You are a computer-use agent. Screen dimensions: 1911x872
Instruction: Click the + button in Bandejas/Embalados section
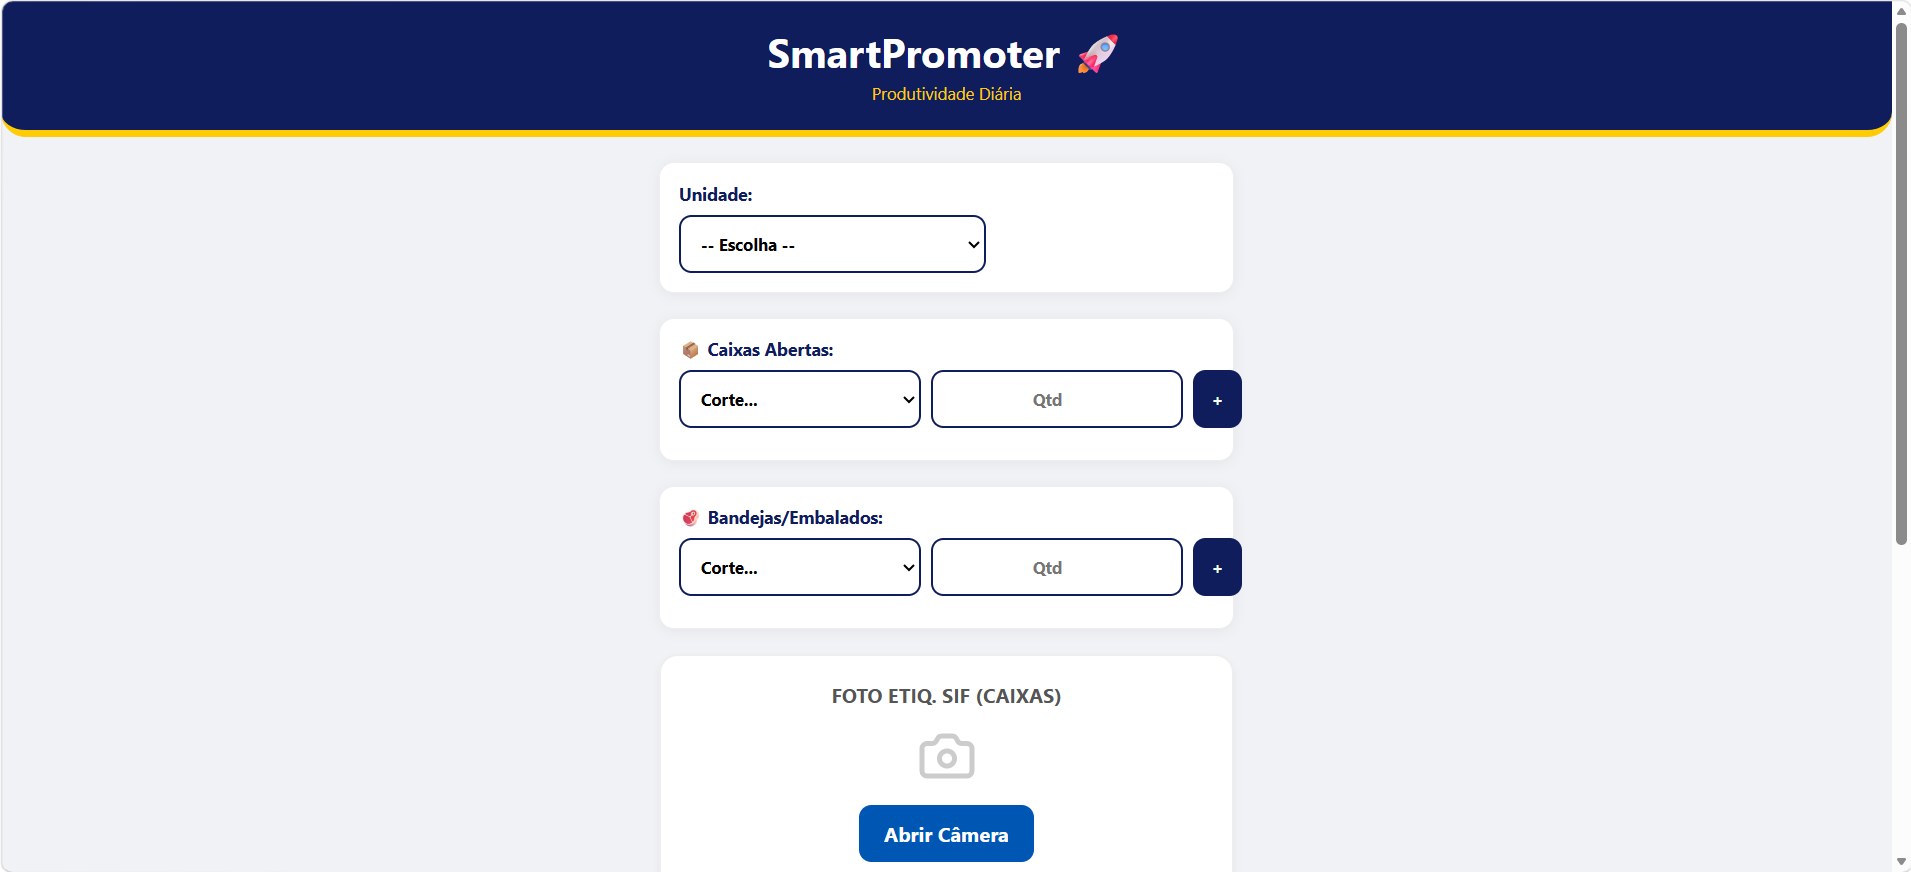1216,567
